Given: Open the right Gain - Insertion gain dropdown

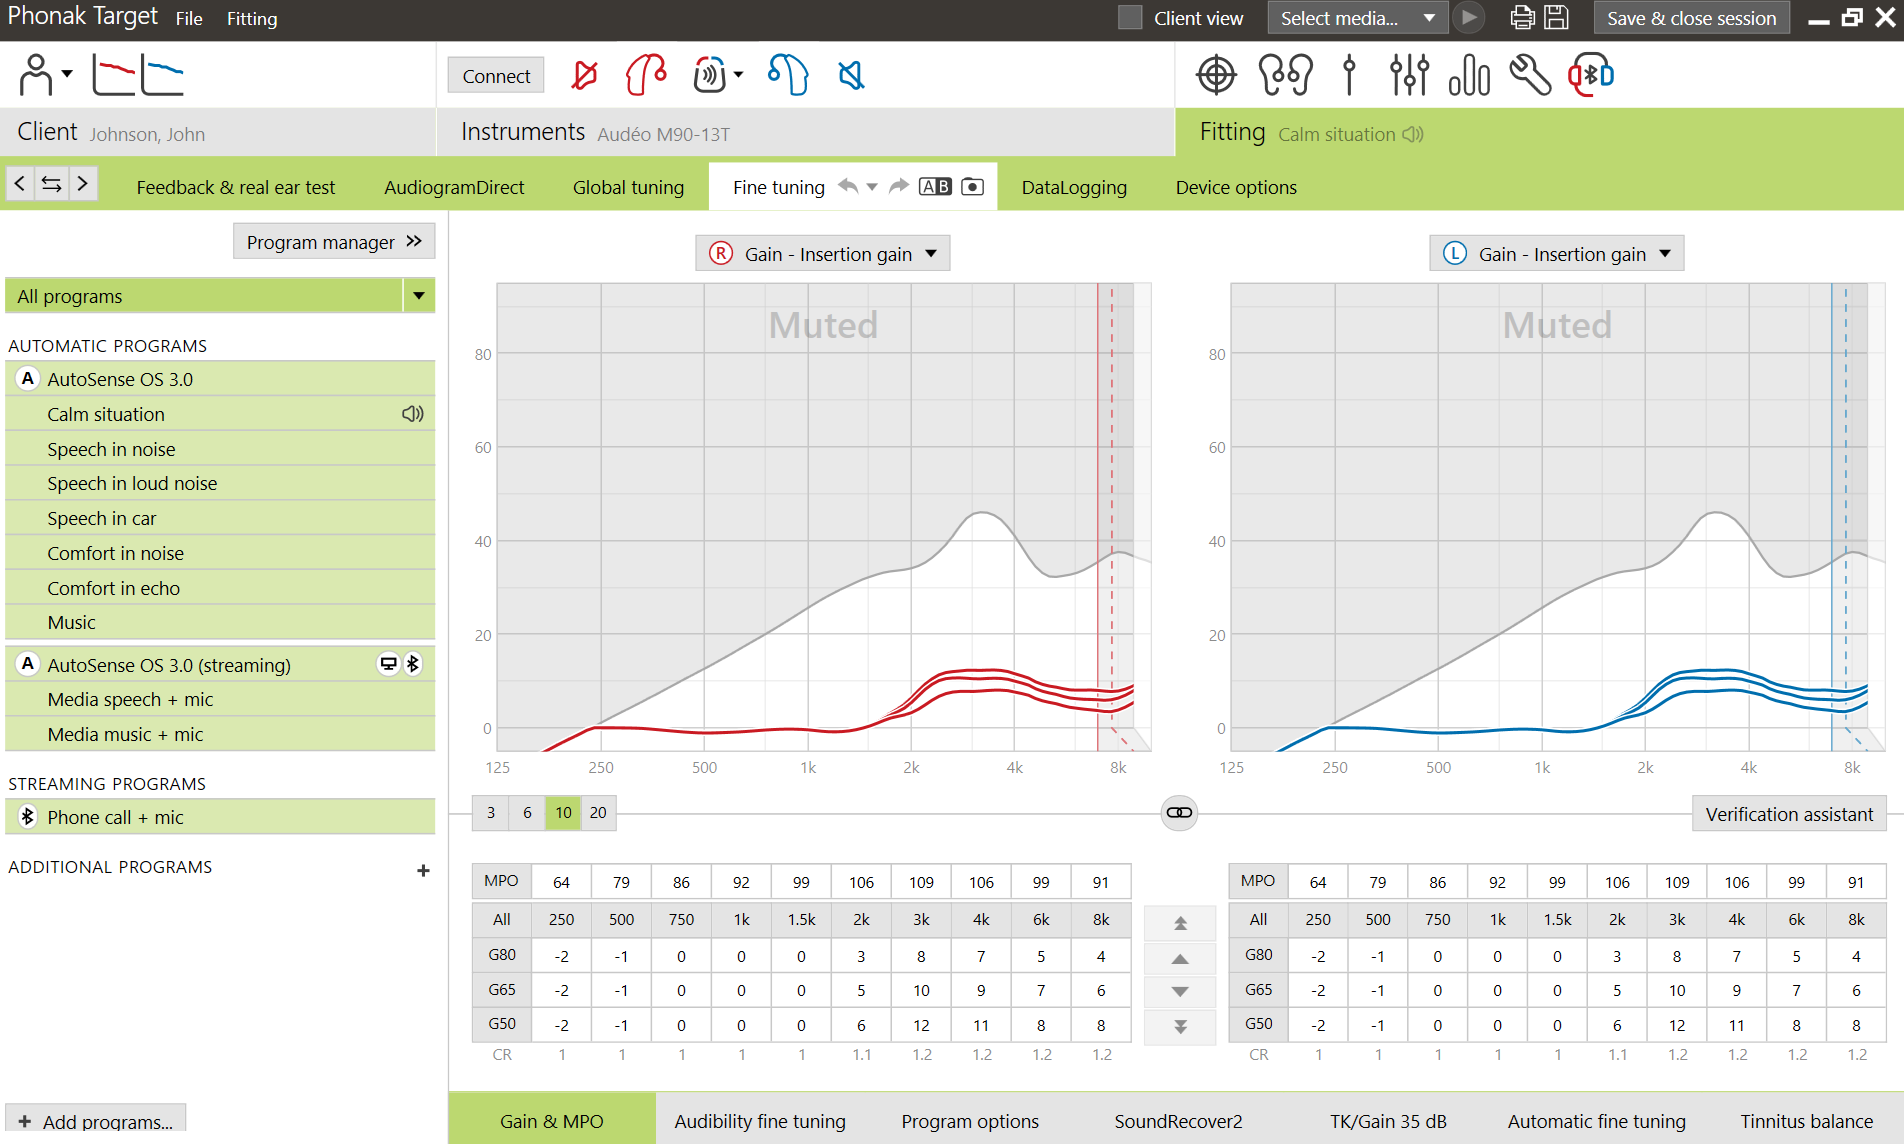Looking at the screenshot, I should click(x=932, y=253).
